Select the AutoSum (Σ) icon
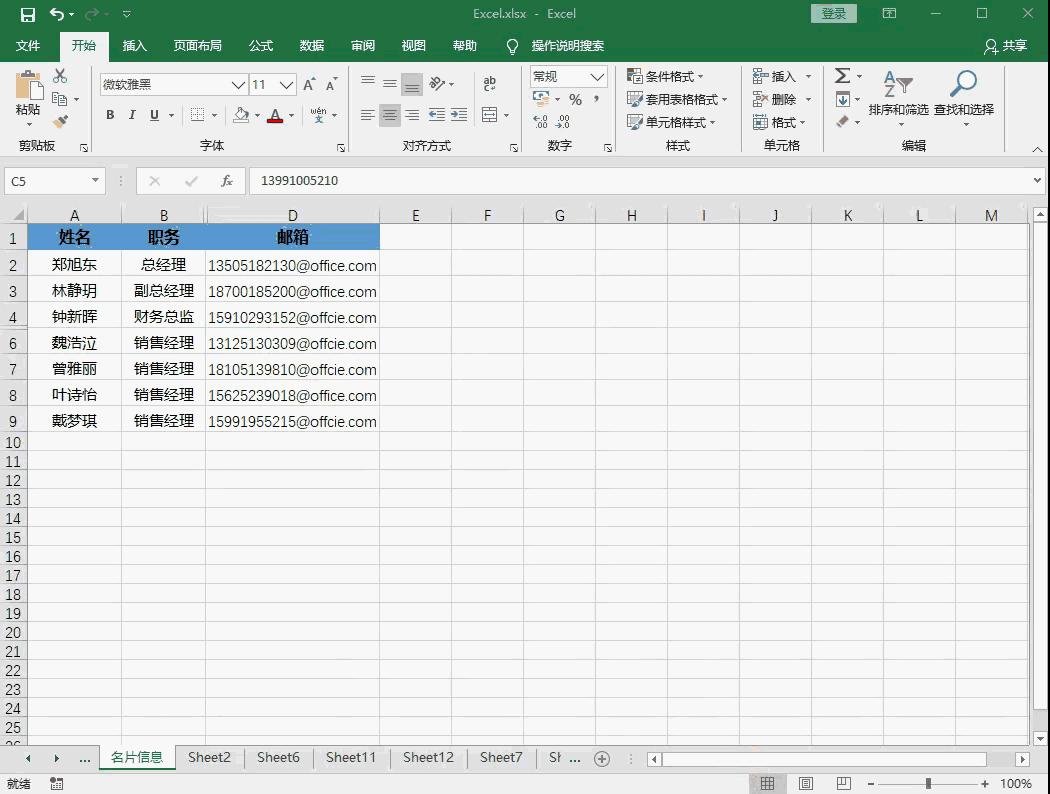Screen dimensions: 1050x794 (843, 75)
